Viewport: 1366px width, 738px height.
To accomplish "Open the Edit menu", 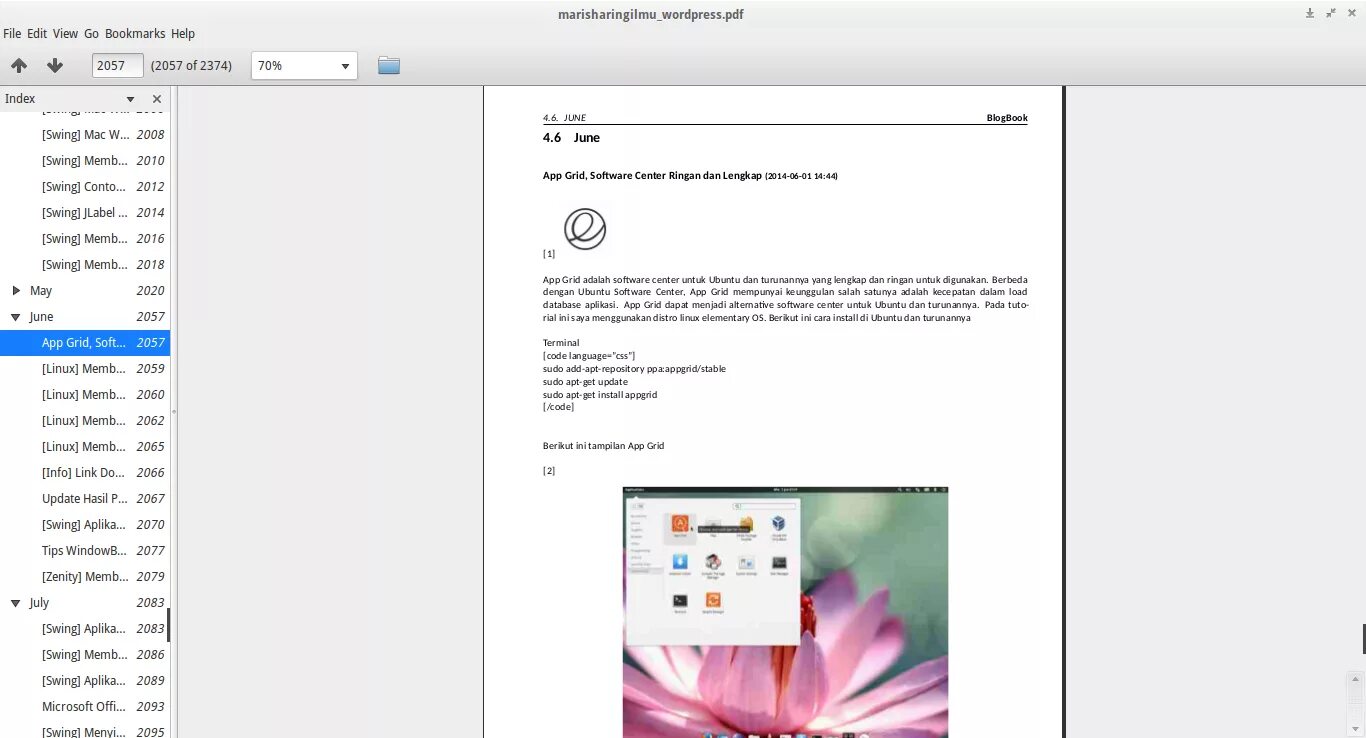I will click(x=37, y=33).
